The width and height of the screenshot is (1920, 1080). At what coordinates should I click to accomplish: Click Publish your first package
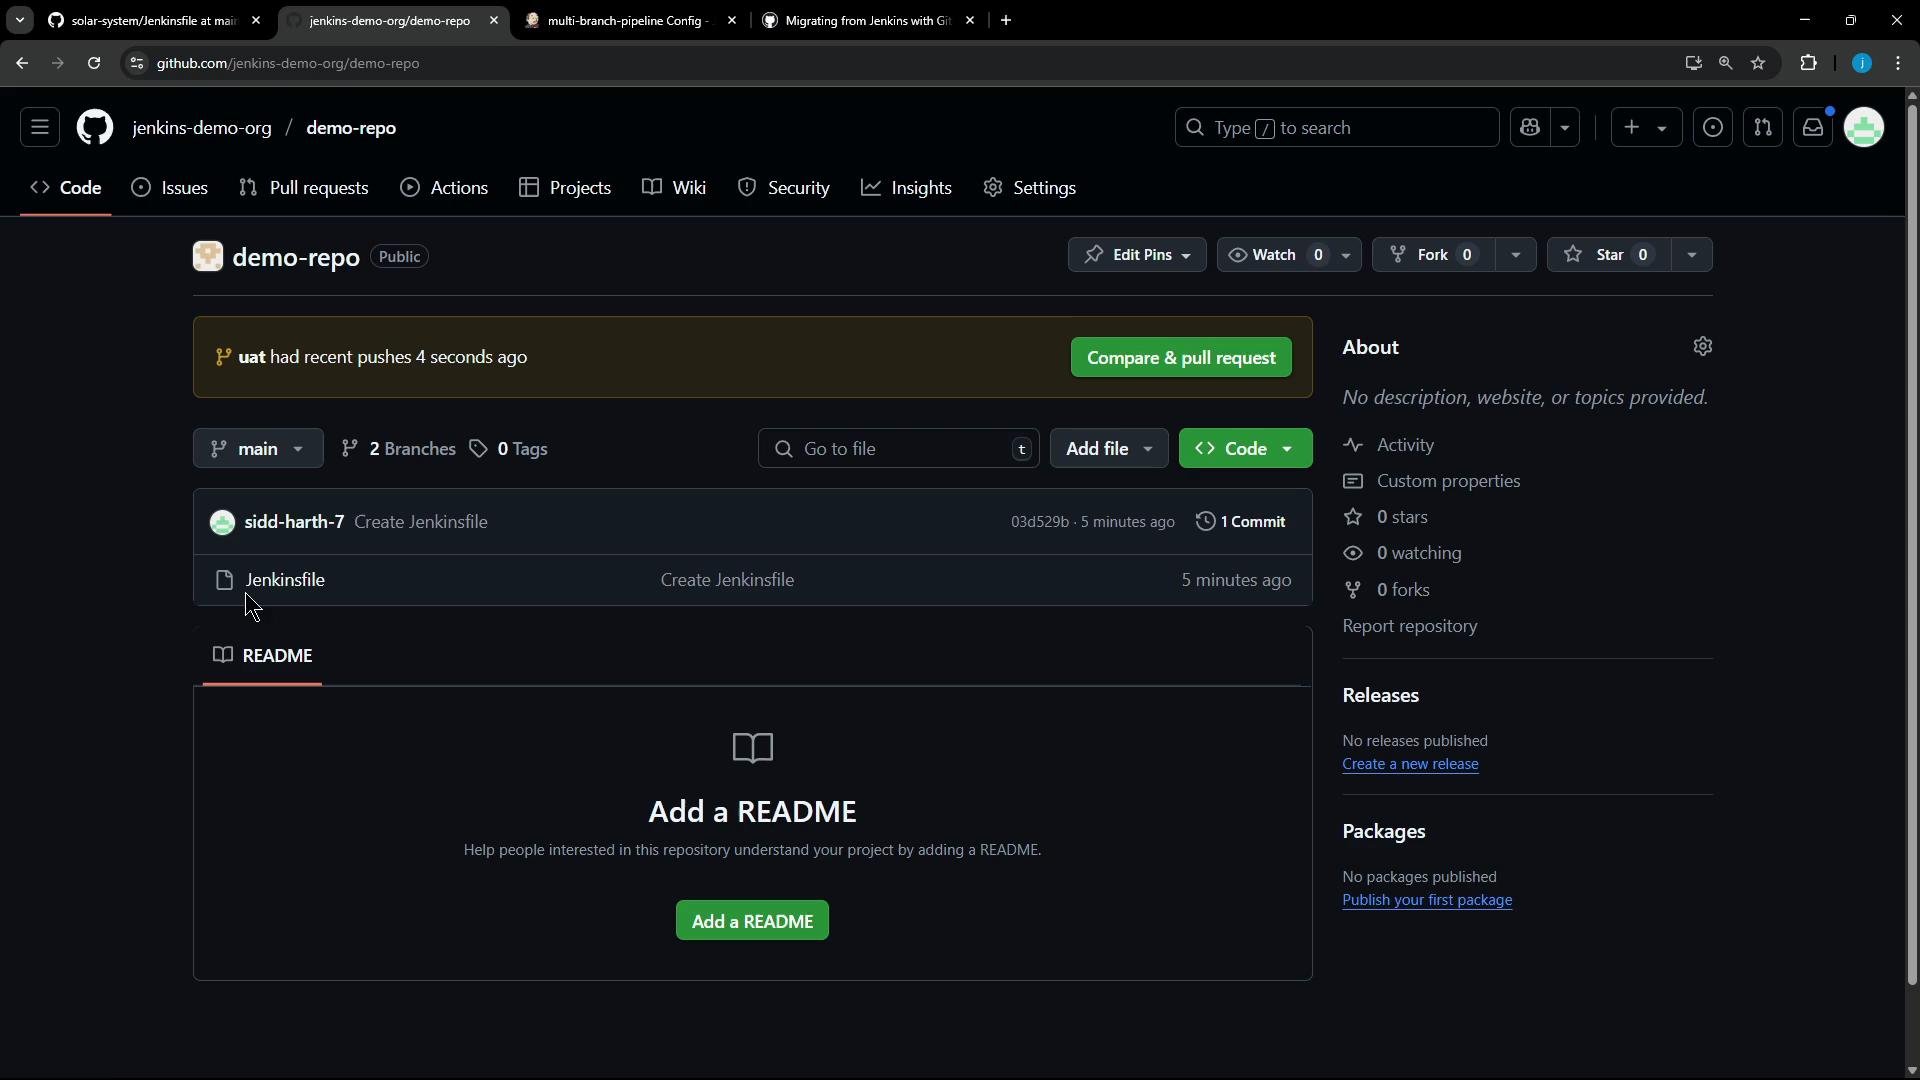tap(1427, 900)
